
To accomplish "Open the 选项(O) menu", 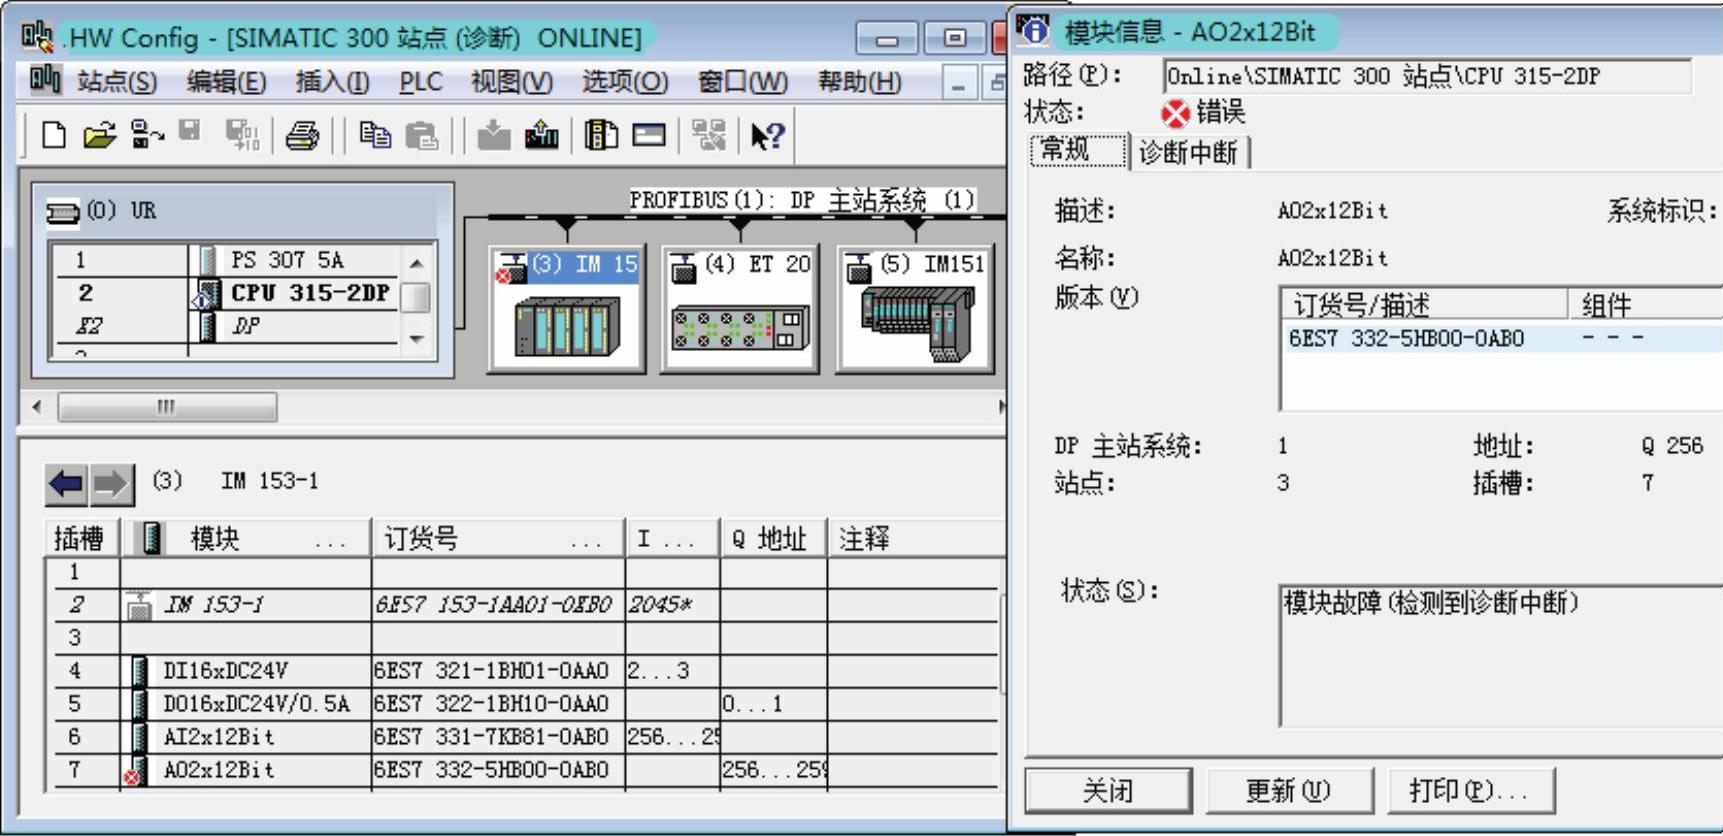I will click(625, 82).
